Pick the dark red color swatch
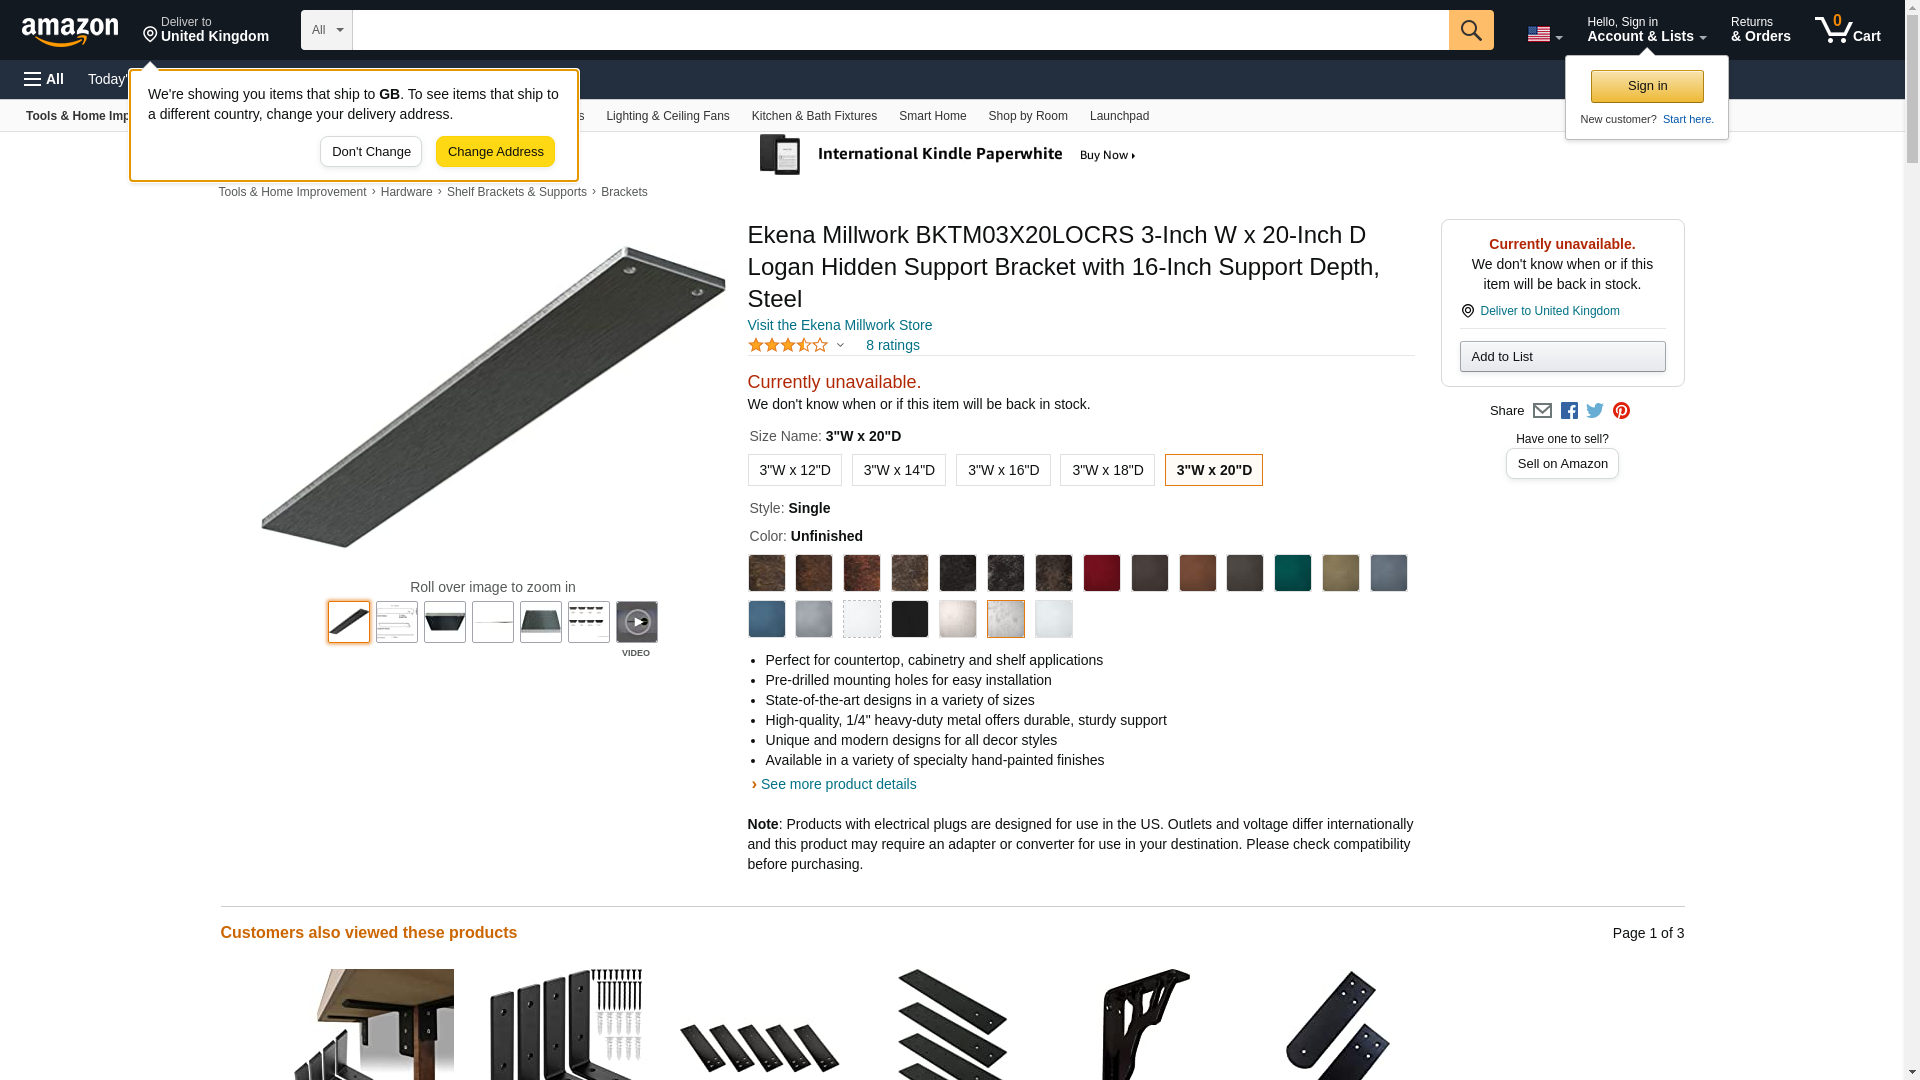Image resolution: width=1920 pixels, height=1080 pixels. 1101,573
